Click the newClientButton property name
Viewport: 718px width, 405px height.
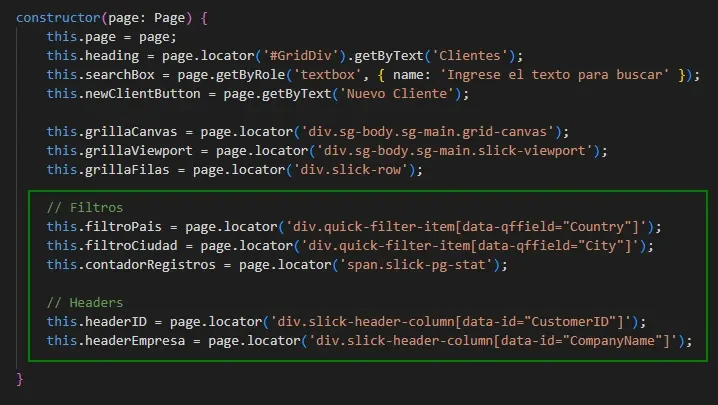(143, 94)
